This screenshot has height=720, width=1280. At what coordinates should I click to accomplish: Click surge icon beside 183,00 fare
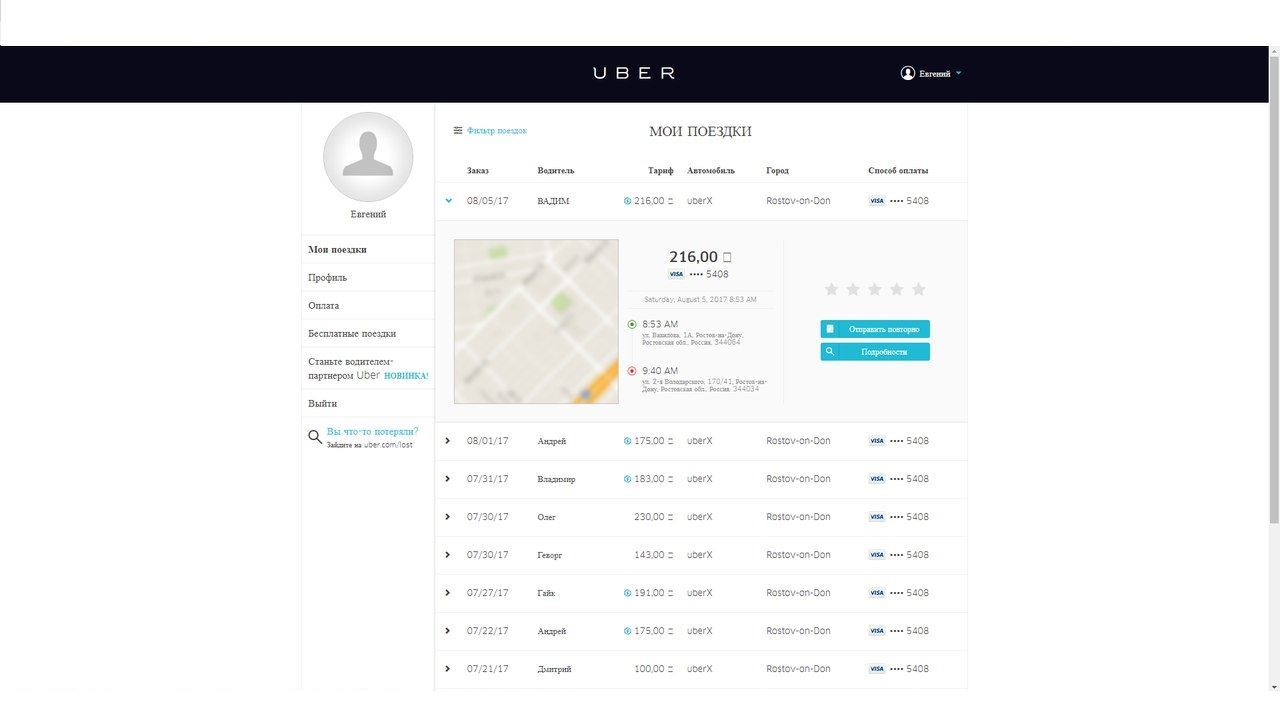627,479
